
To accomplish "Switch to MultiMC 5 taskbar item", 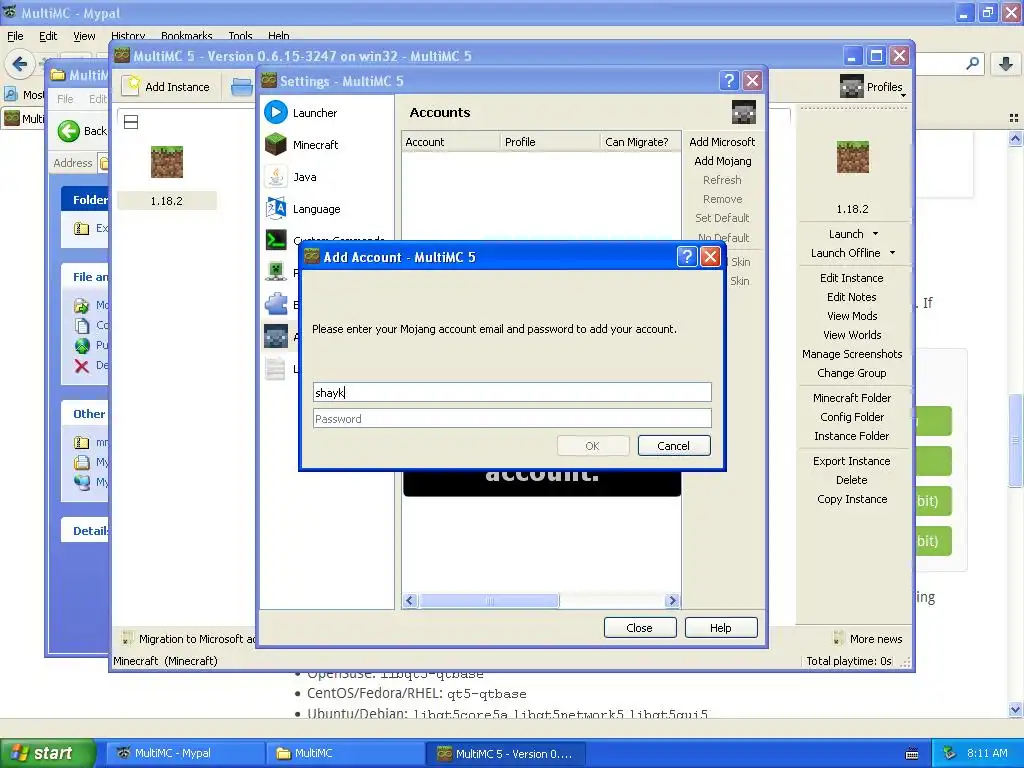I will (505, 754).
